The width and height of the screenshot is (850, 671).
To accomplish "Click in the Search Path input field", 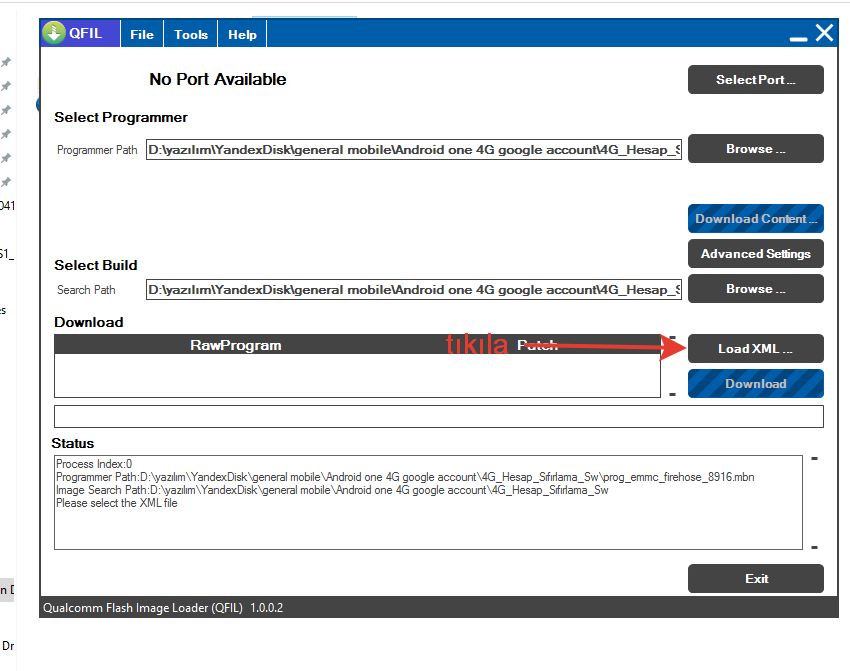I will point(414,290).
